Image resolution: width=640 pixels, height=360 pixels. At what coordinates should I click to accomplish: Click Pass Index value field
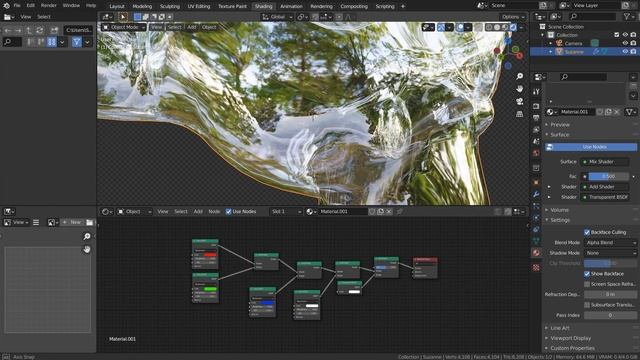pyautogui.click(x=610, y=315)
